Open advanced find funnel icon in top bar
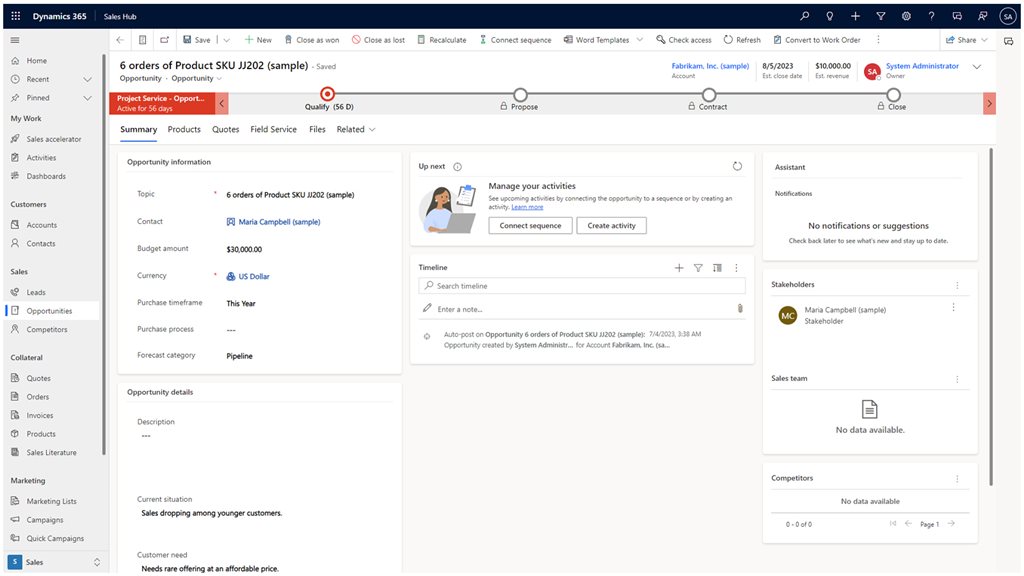This screenshot has width=1024, height=576. [881, 16]
